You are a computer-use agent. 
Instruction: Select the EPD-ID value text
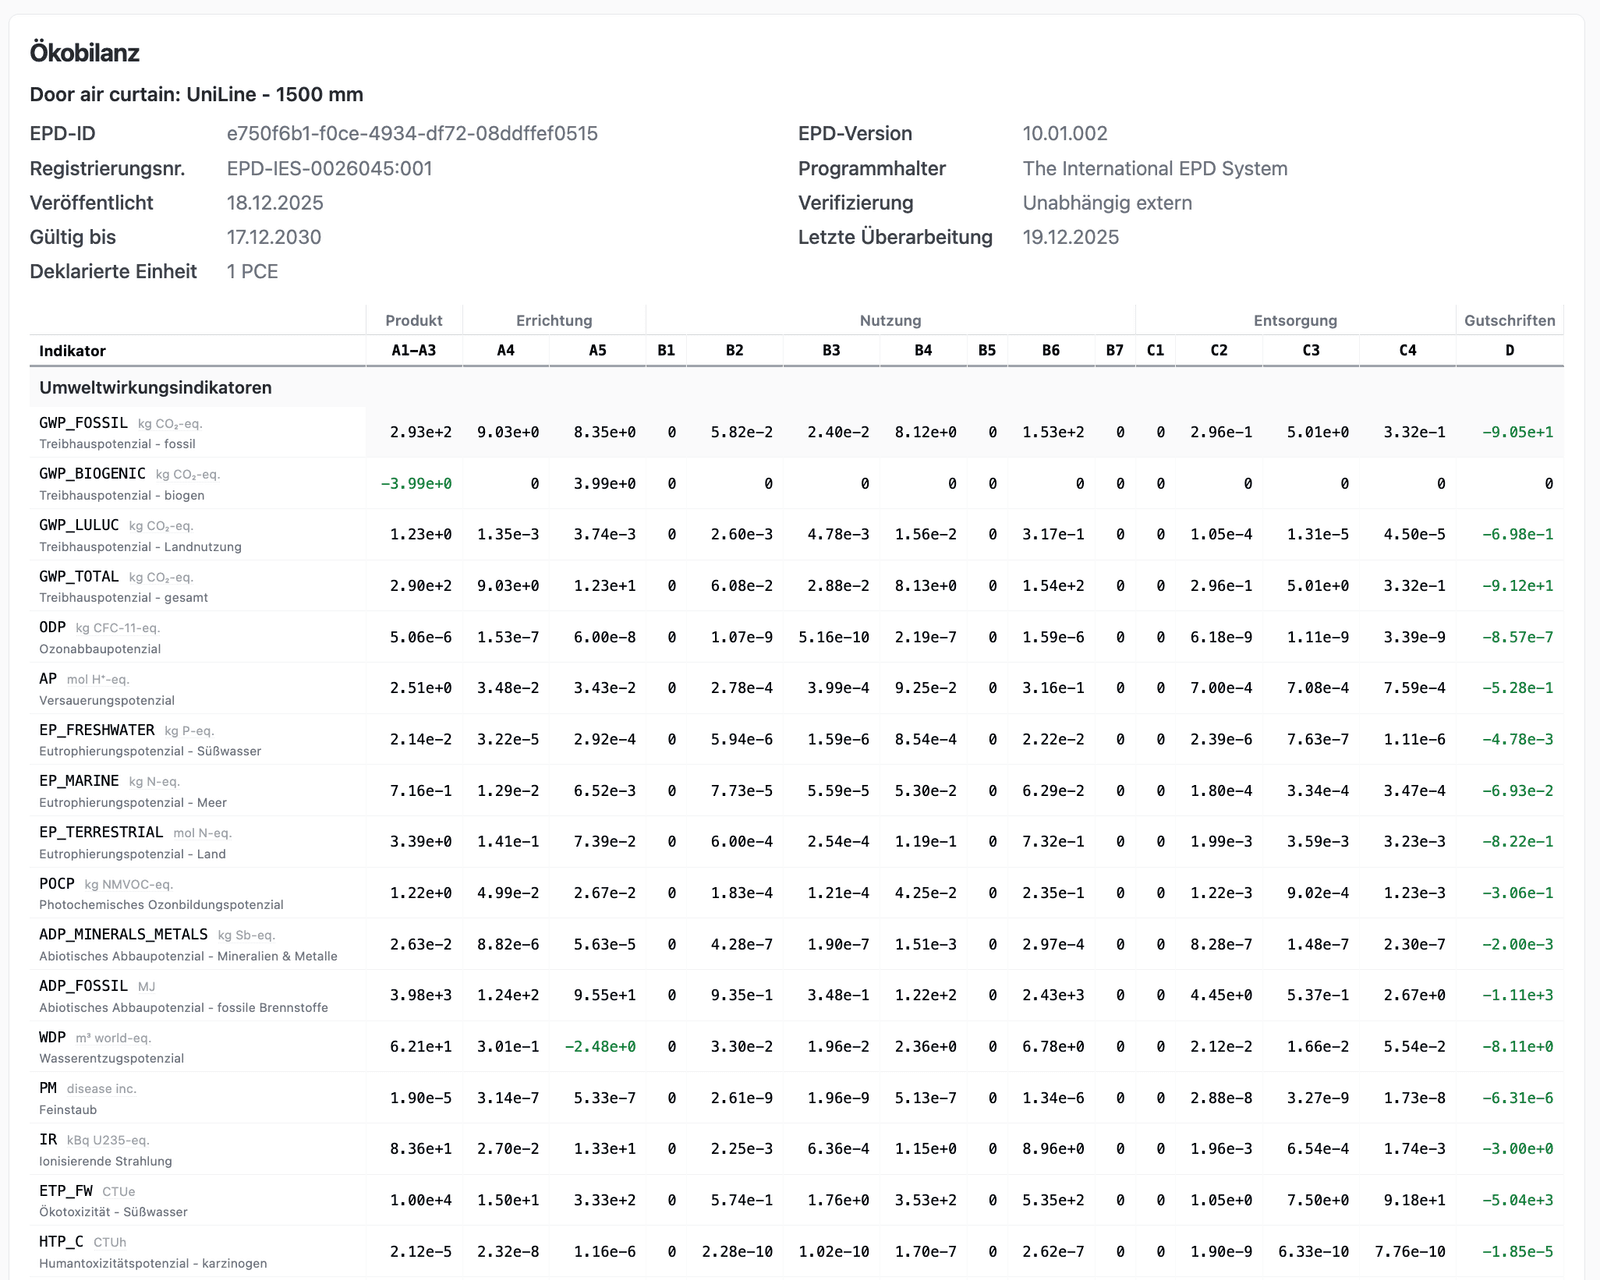(412, 134)
